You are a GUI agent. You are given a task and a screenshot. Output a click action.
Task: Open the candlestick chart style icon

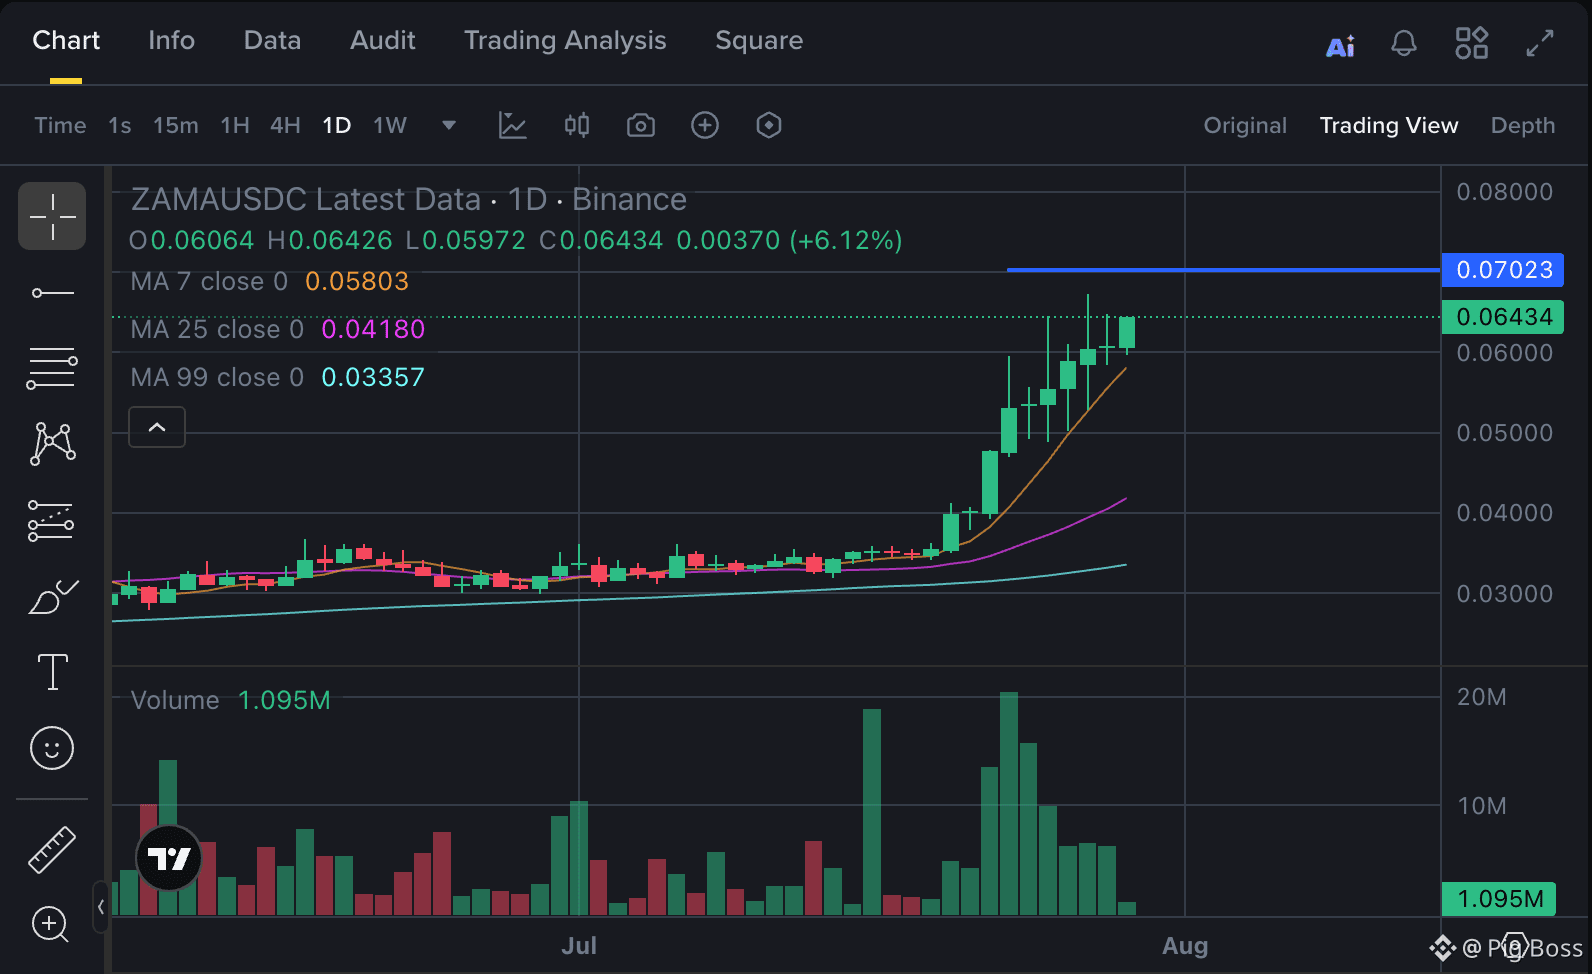click(x=577, y=125)
